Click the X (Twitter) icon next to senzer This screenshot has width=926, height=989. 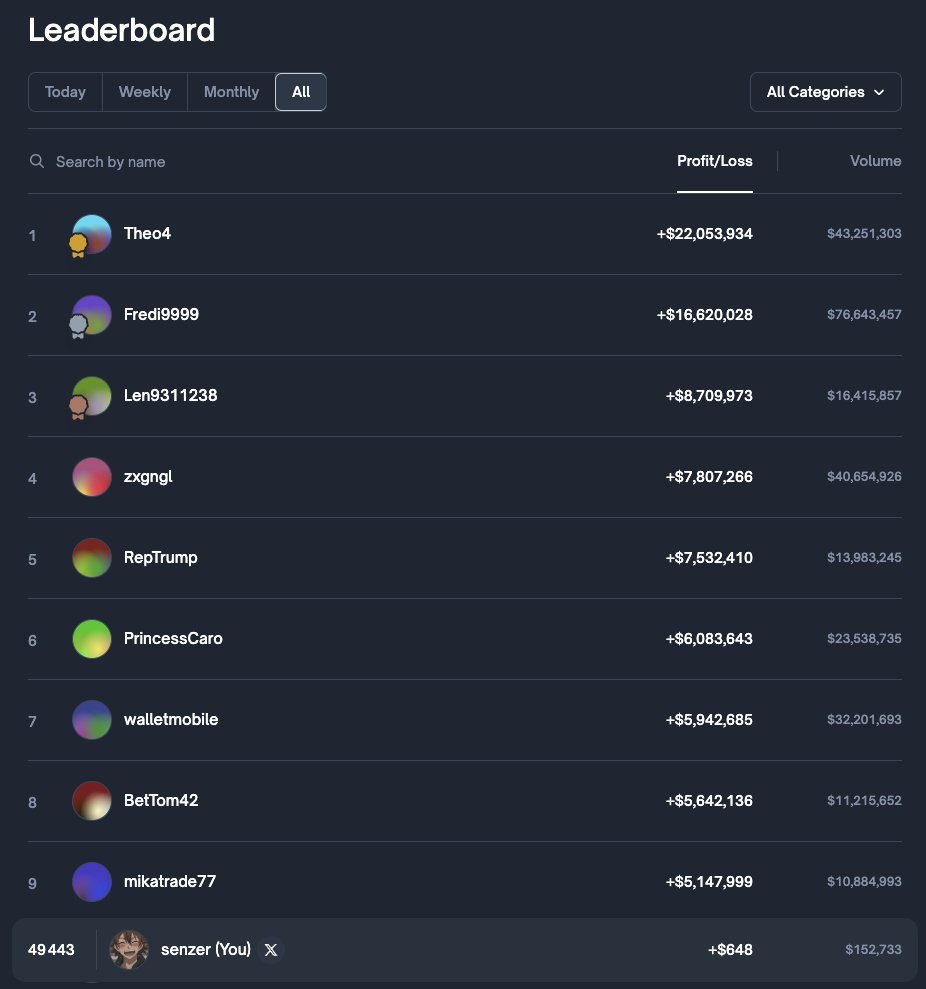coord(271,950)
